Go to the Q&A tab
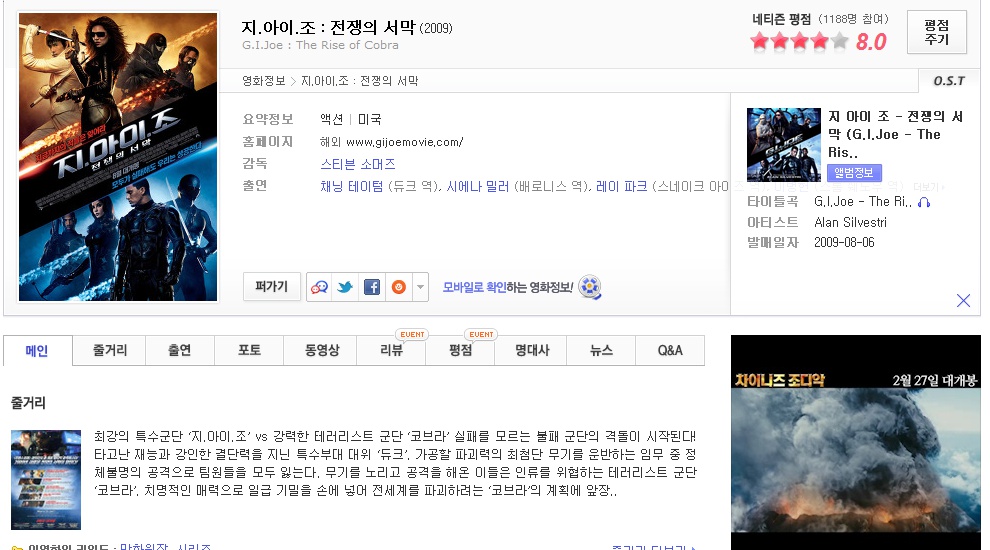 [x=670, y=350]
